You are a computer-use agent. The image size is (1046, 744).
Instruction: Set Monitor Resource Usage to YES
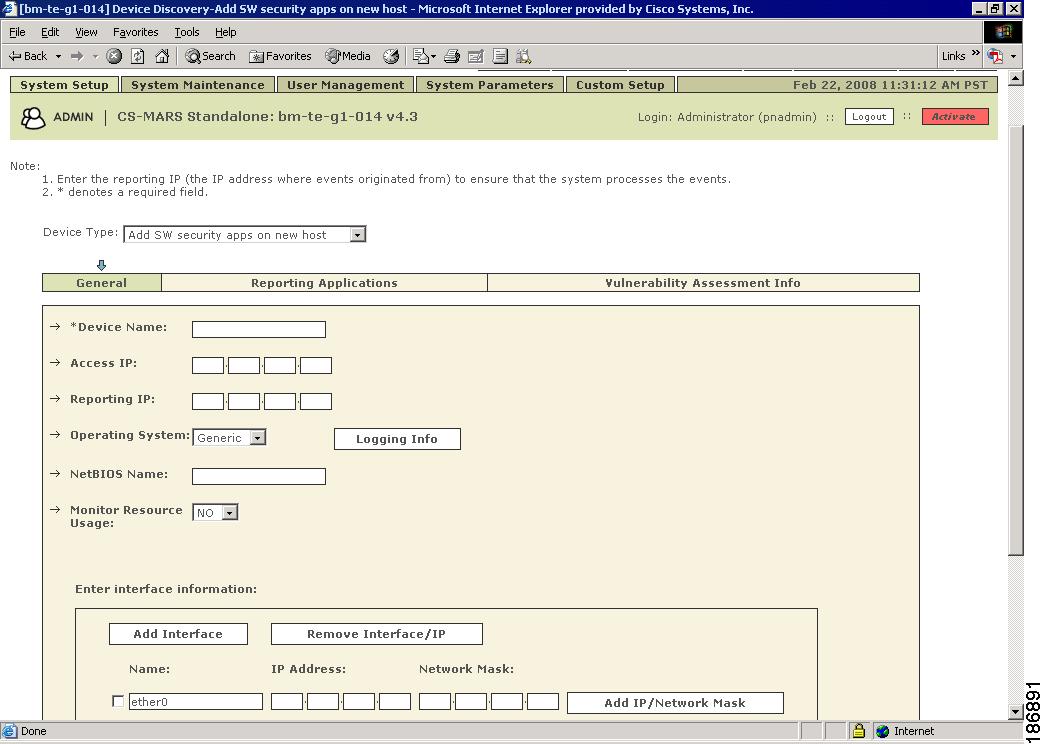point(231,512)
